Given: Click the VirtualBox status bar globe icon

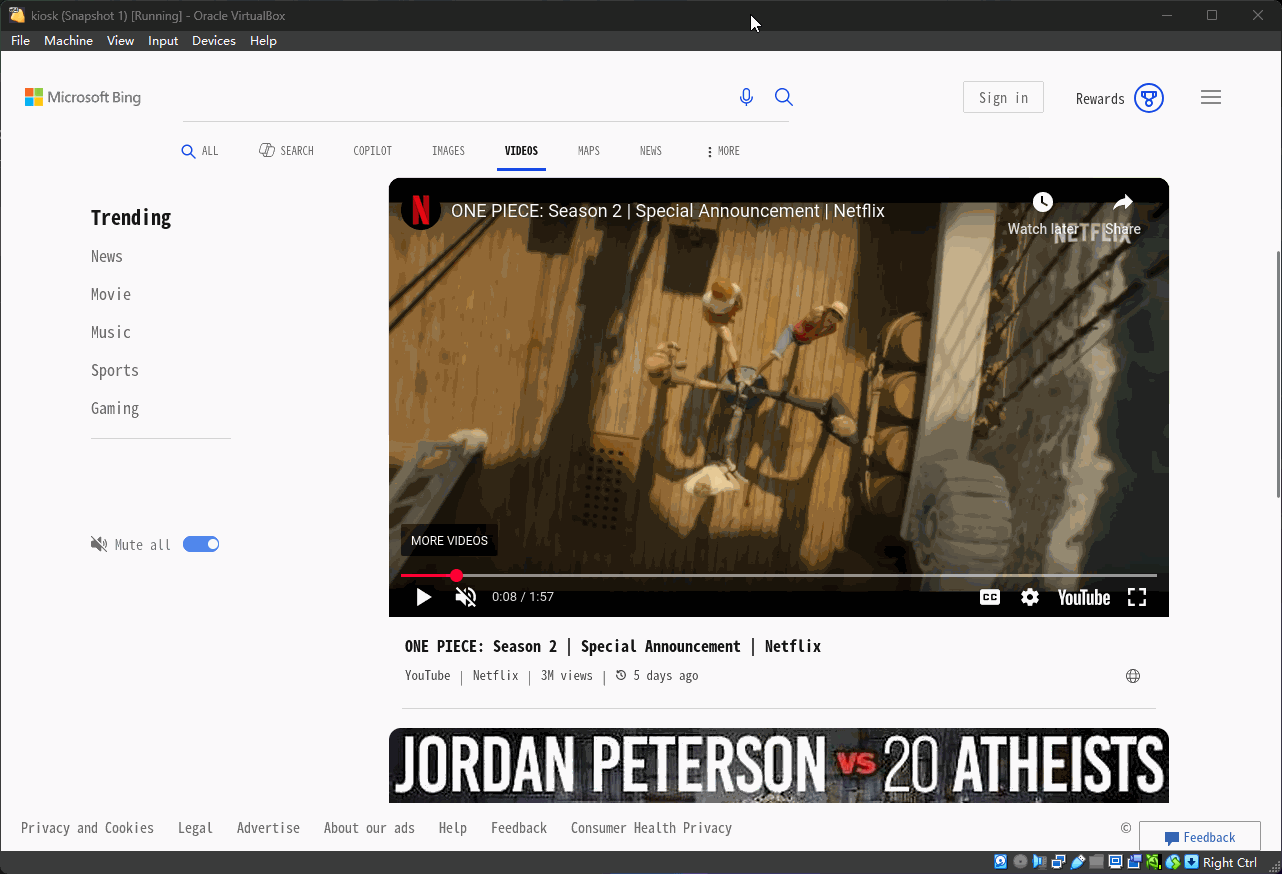Looking at the screenshot, I should coord(1173,862).
